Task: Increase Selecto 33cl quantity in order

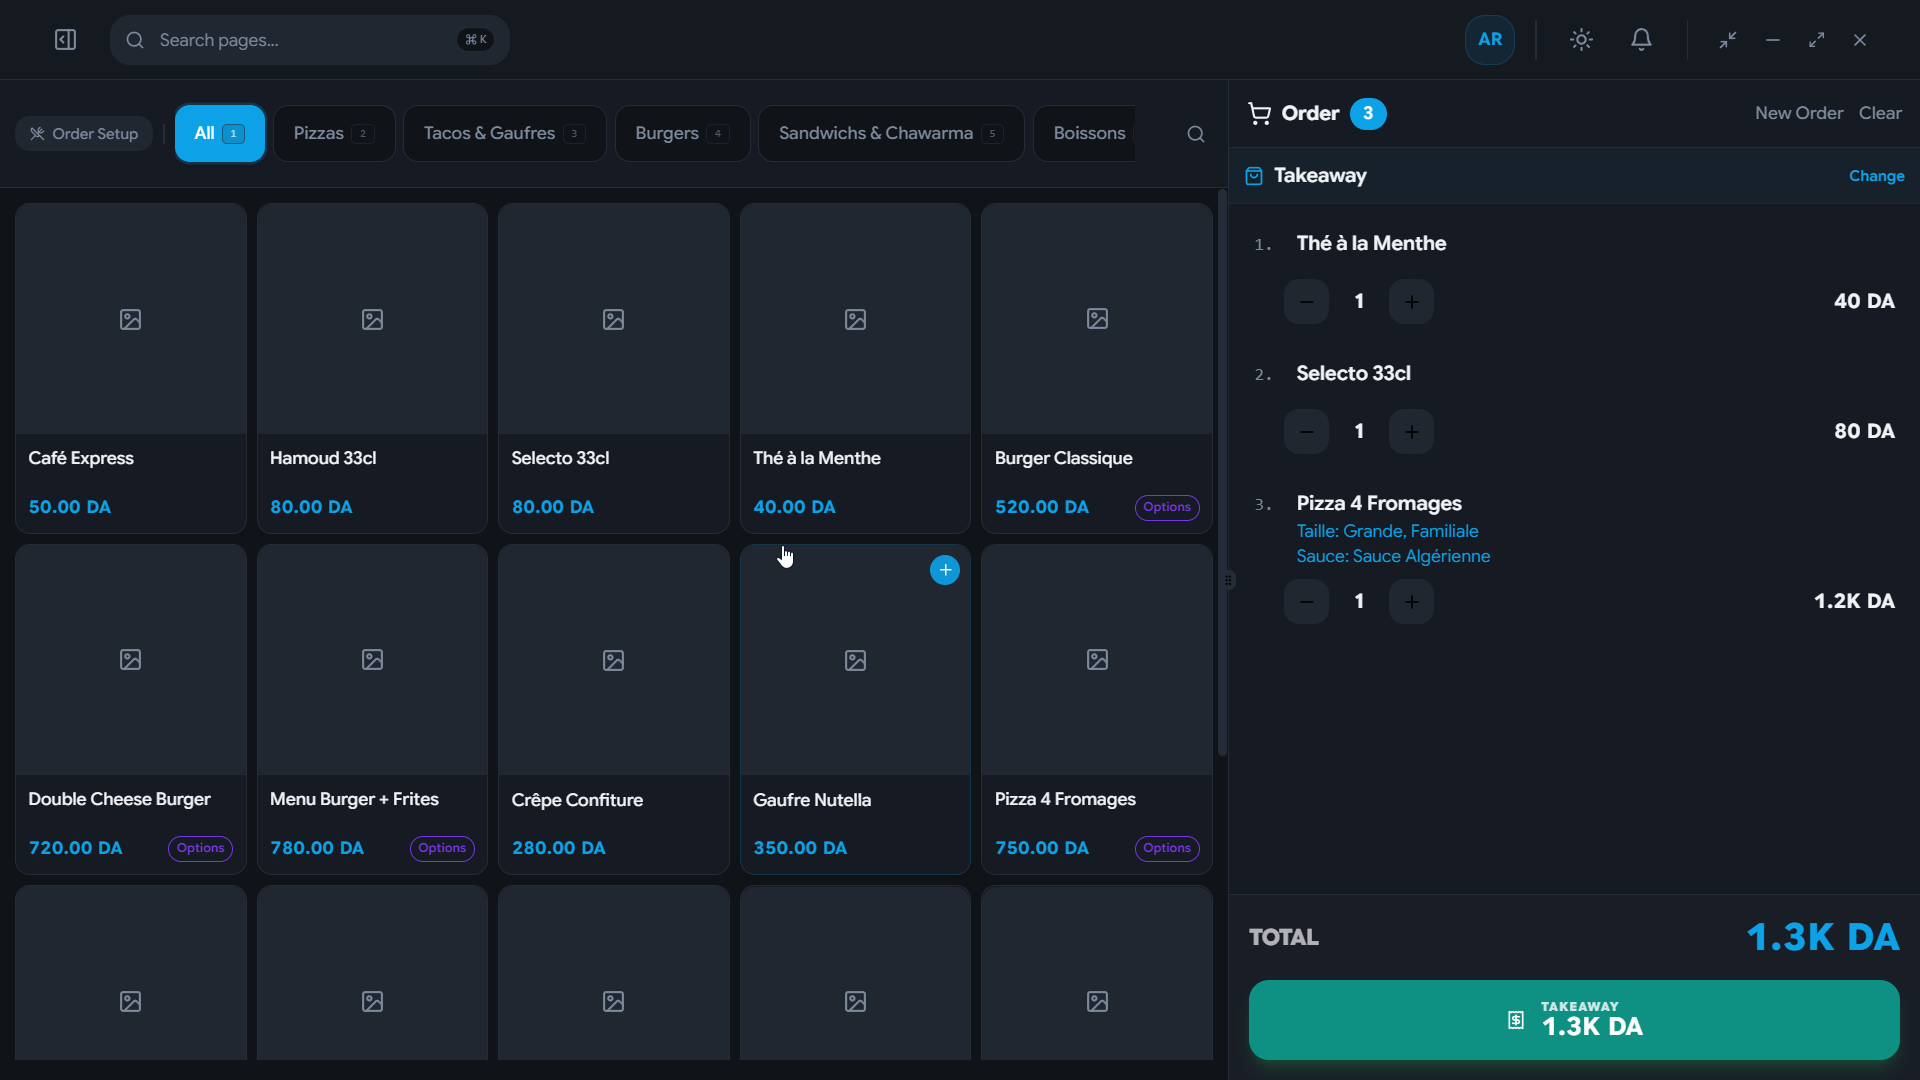Action: [1411, 432]
